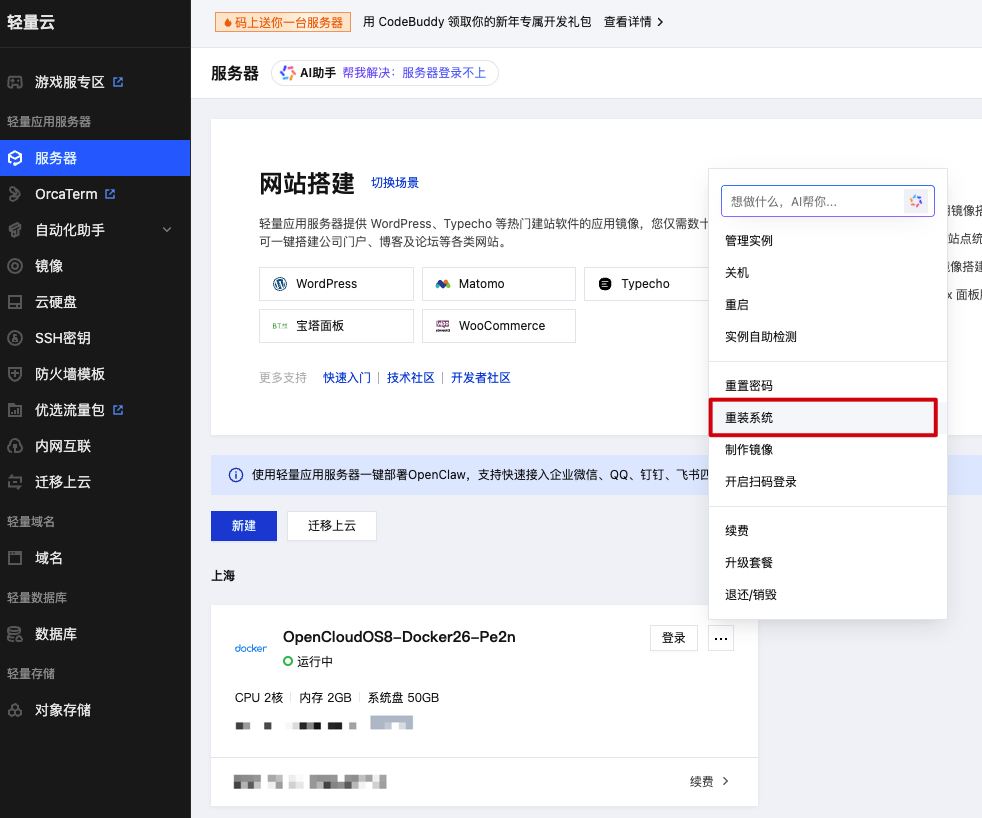Click the 宝塔面板 template button

point(336,326)
